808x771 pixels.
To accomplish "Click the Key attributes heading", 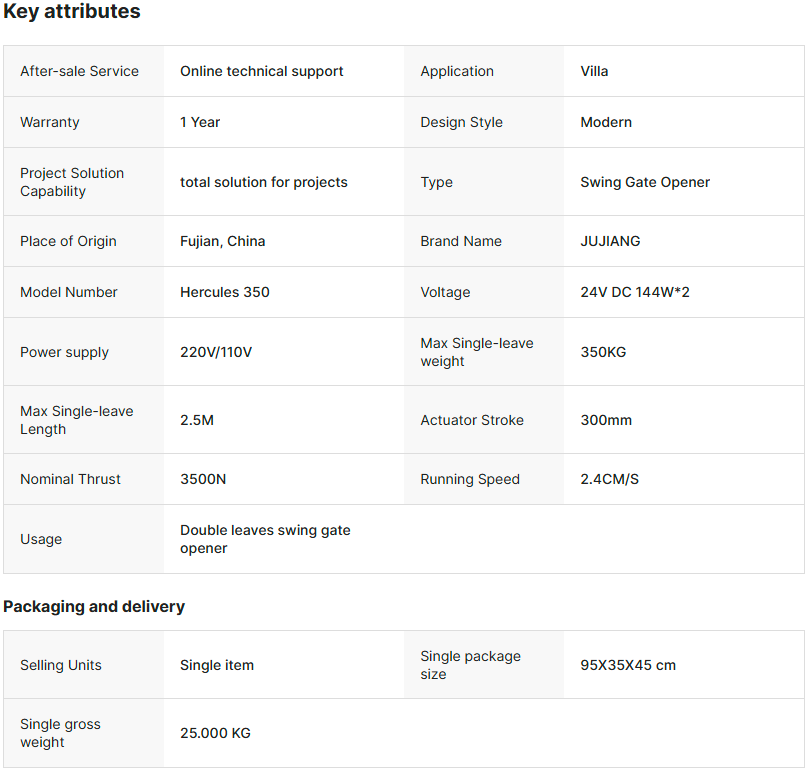I will pos(72,12).
